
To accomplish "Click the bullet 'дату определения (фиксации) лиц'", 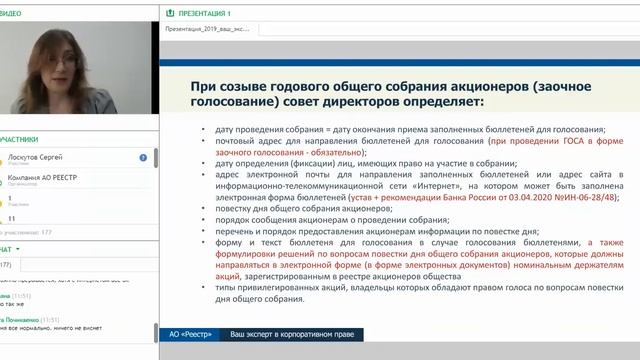I will pyautogui.click(x=366, y=164).
